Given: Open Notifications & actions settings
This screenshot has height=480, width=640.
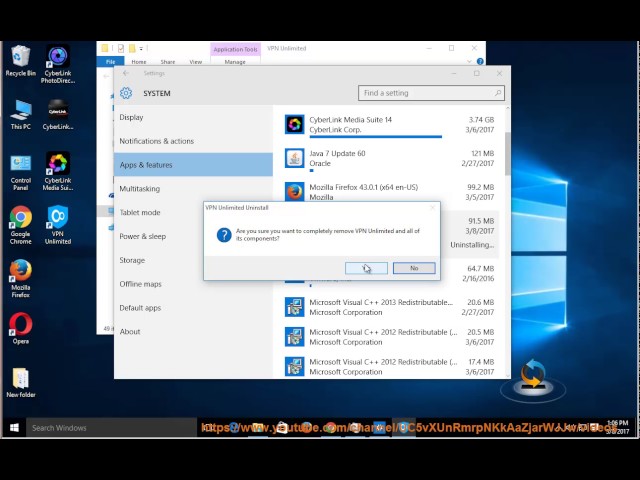Looking at the screenshot, I should click(x=157, y=141).
